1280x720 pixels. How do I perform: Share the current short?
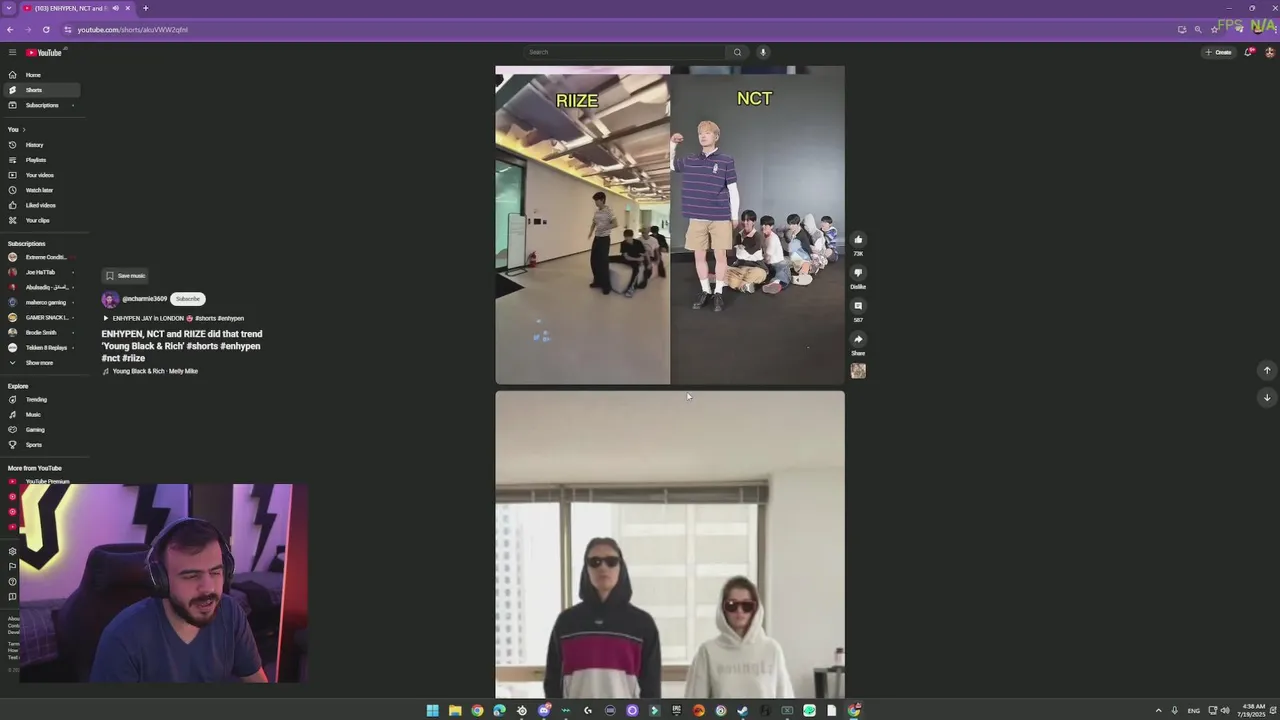coord(858,339)
